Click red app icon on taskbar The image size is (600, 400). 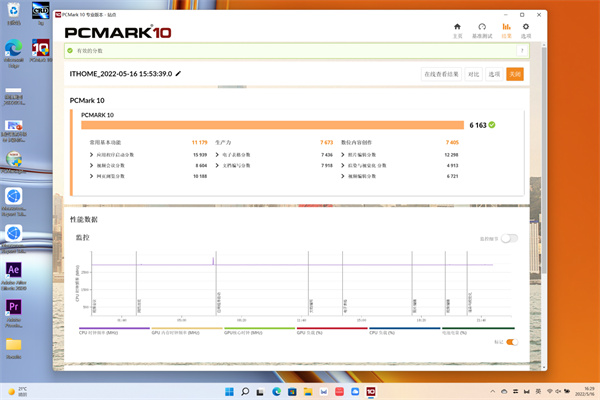339,392
